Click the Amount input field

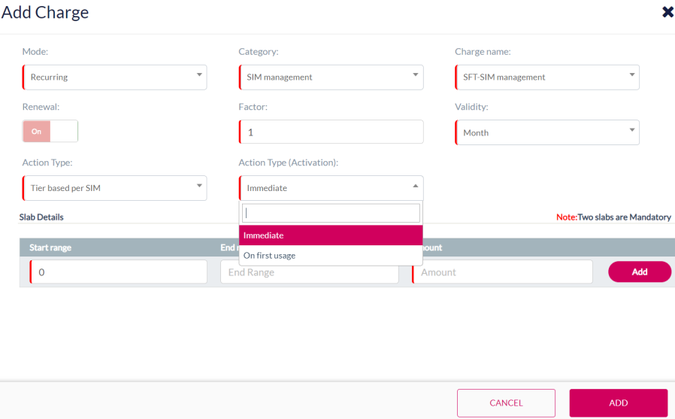pyautogui.click(x=502, y=272)
